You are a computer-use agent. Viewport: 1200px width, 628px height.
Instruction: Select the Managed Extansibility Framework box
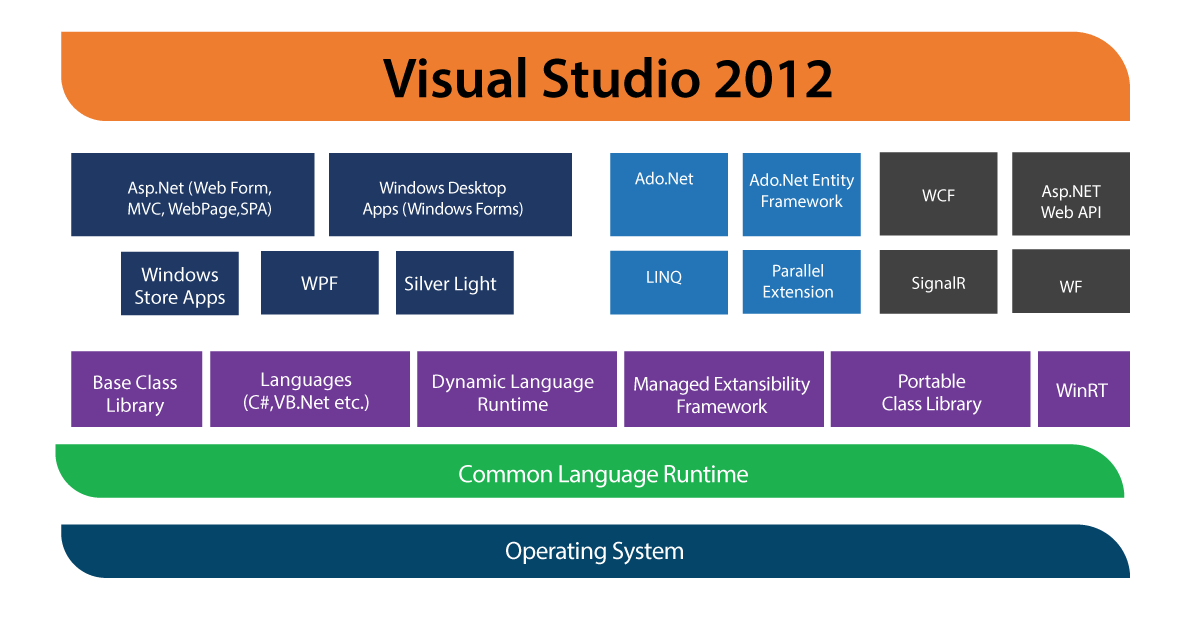(x=724, y=389)
